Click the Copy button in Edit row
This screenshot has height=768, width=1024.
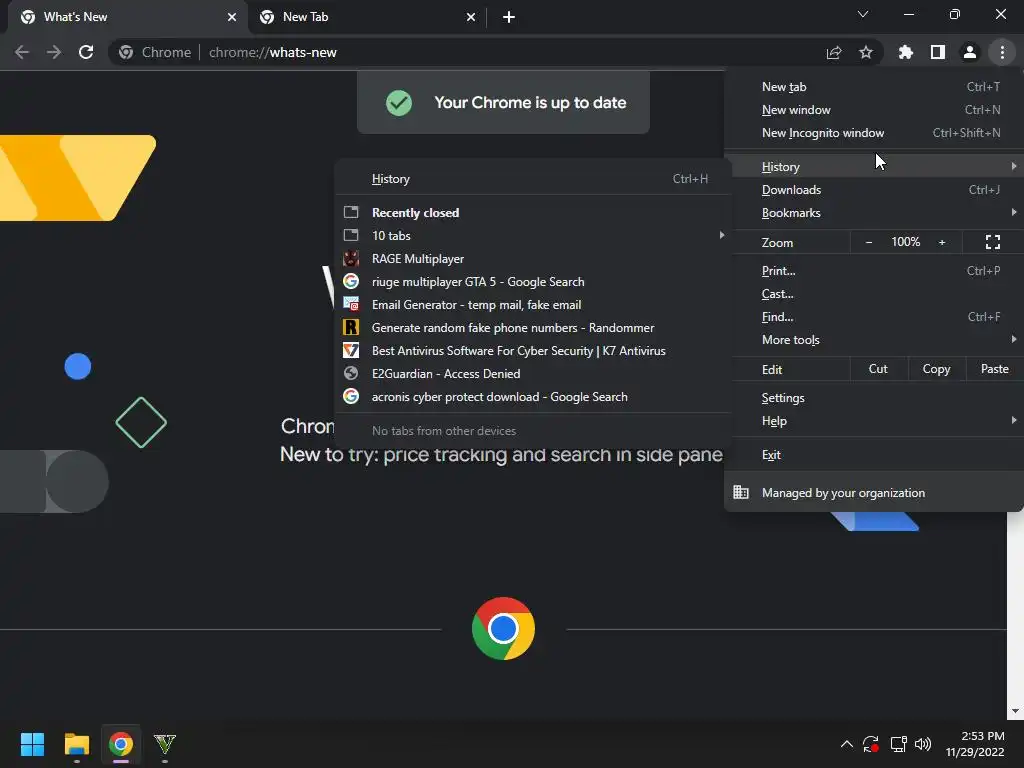936,369
